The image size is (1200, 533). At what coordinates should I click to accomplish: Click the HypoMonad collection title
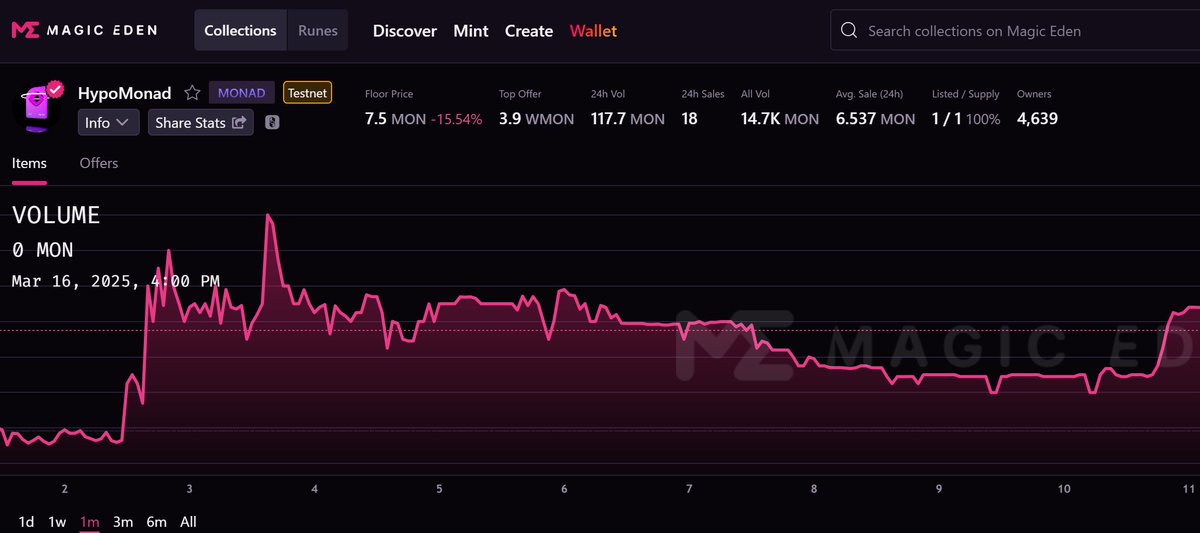pyautogui.click(x=125, y=93)
